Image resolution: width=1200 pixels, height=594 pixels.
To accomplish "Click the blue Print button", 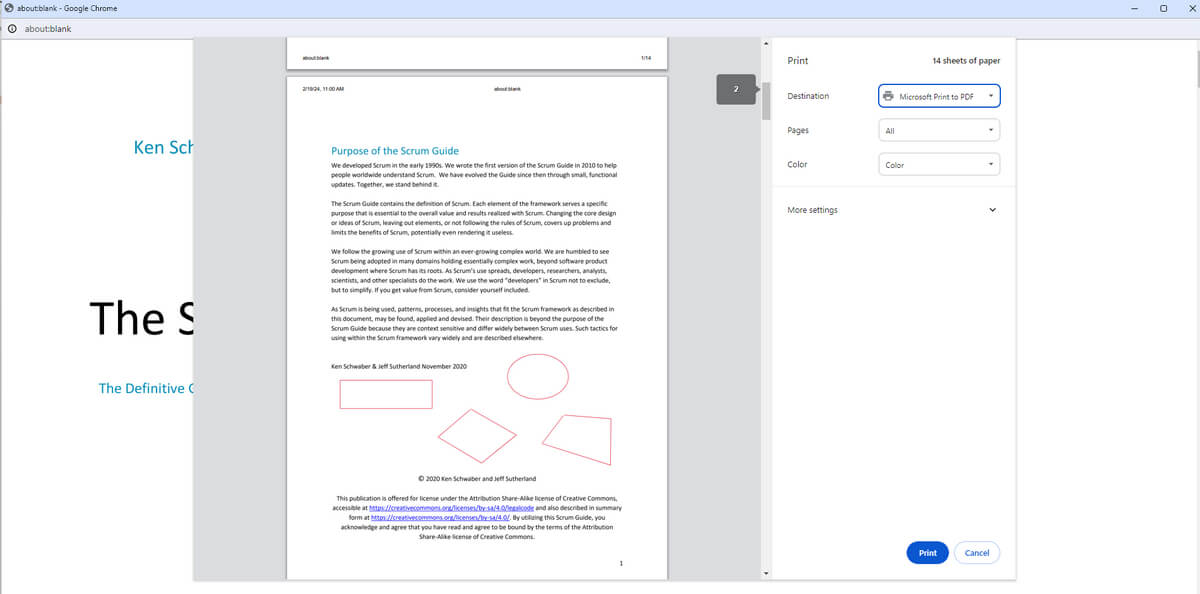I will (926, 552).
